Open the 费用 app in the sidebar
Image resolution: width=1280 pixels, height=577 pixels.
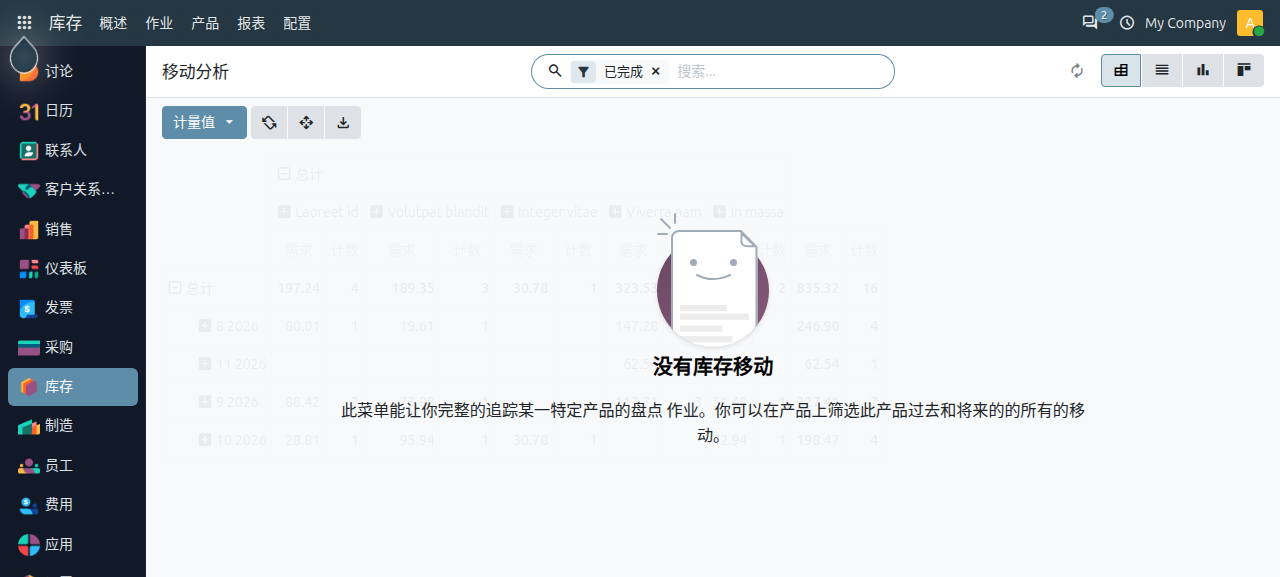(73, 505)
